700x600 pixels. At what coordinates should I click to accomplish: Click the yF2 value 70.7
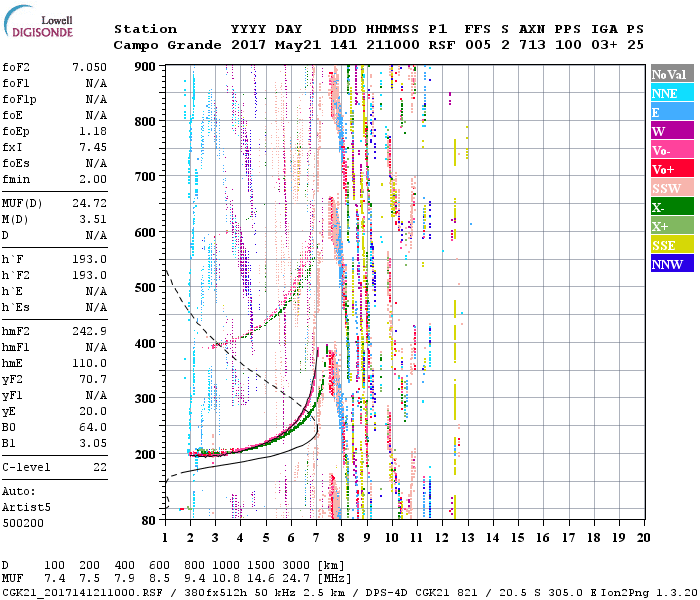tap(93, 379)
